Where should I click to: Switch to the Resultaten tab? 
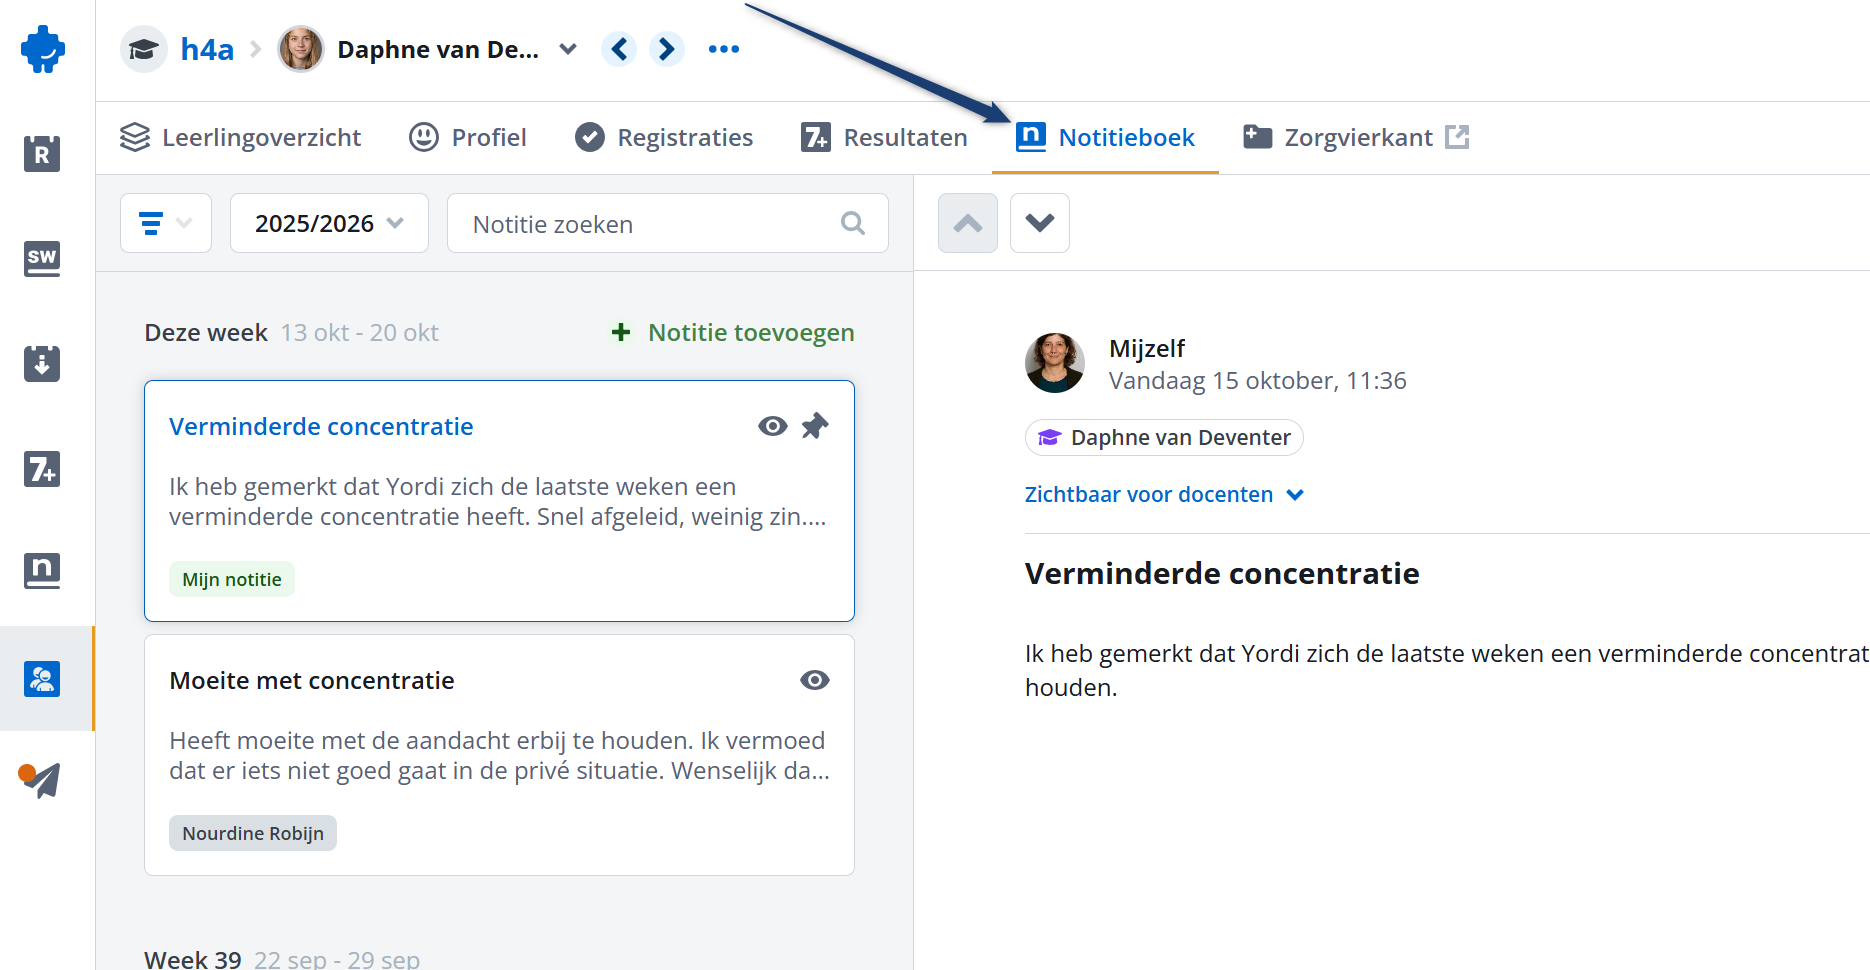point(885,137)
